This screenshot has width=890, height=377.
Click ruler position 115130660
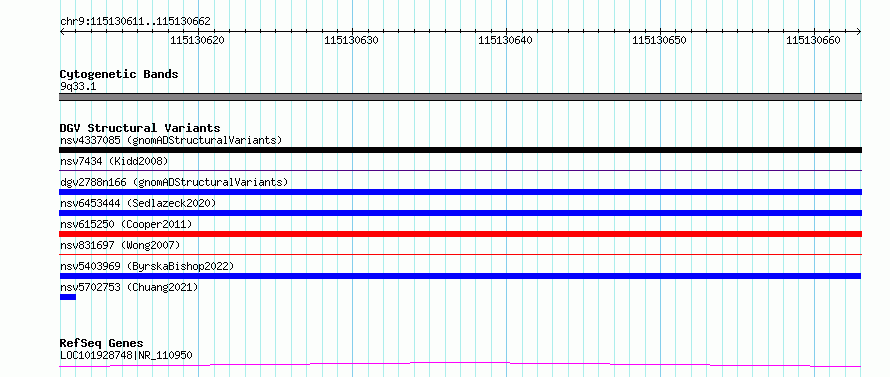tap(813, 40)
